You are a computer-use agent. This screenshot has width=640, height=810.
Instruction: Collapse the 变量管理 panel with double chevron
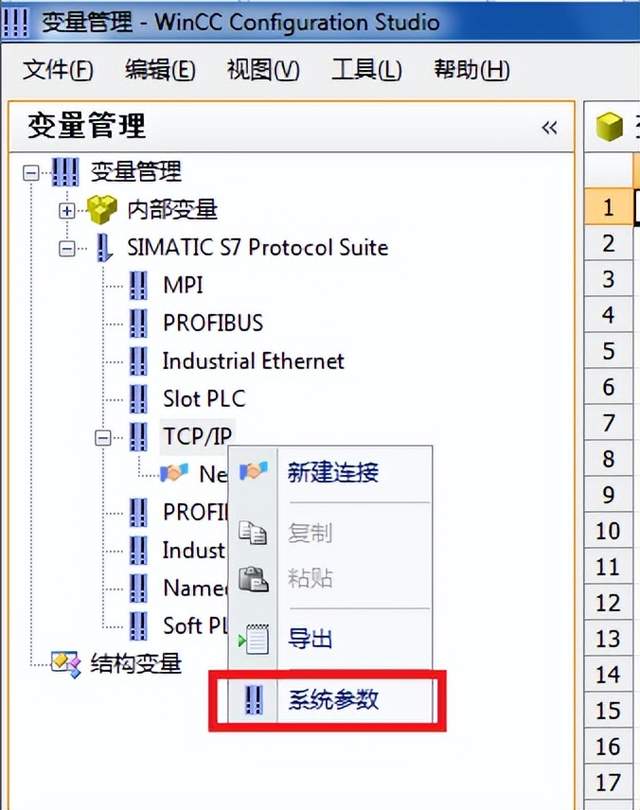coord(549,127)
